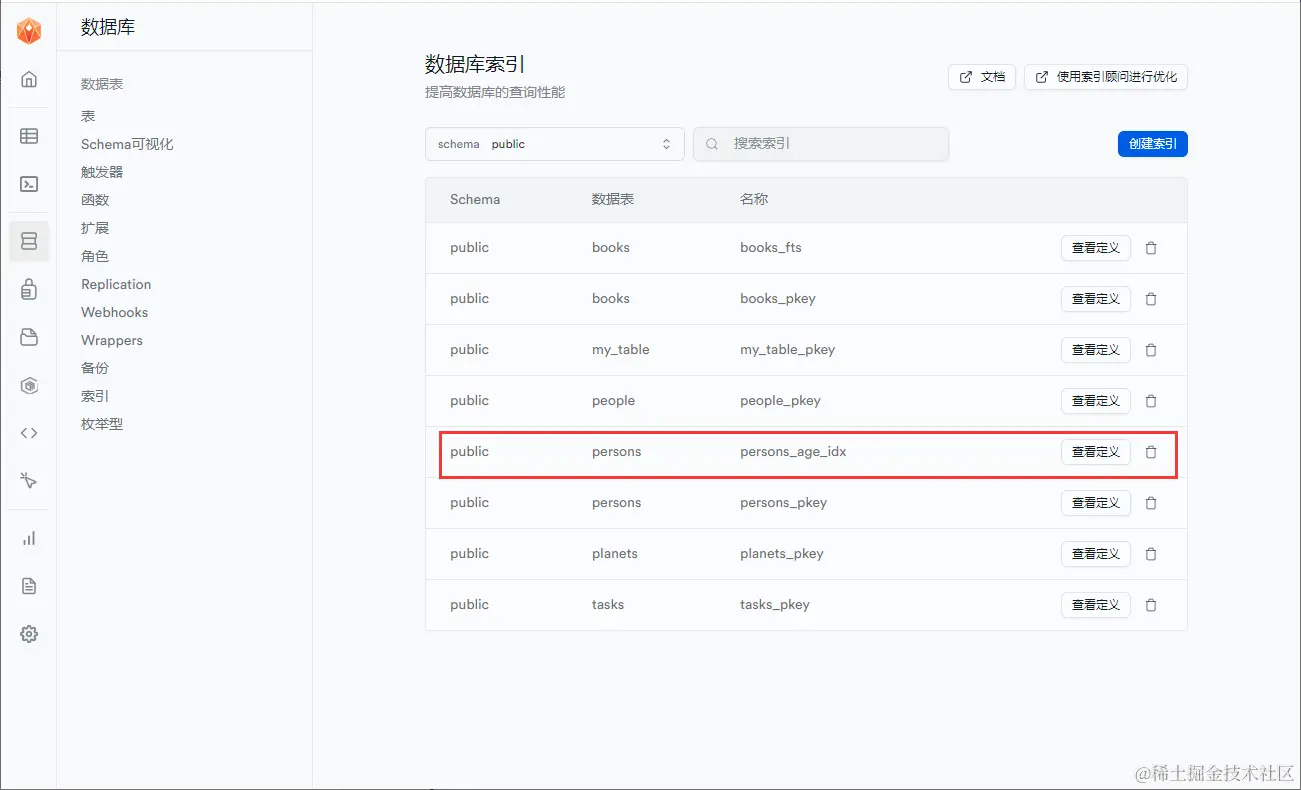Open the API code brackets icon

[29, 433]
